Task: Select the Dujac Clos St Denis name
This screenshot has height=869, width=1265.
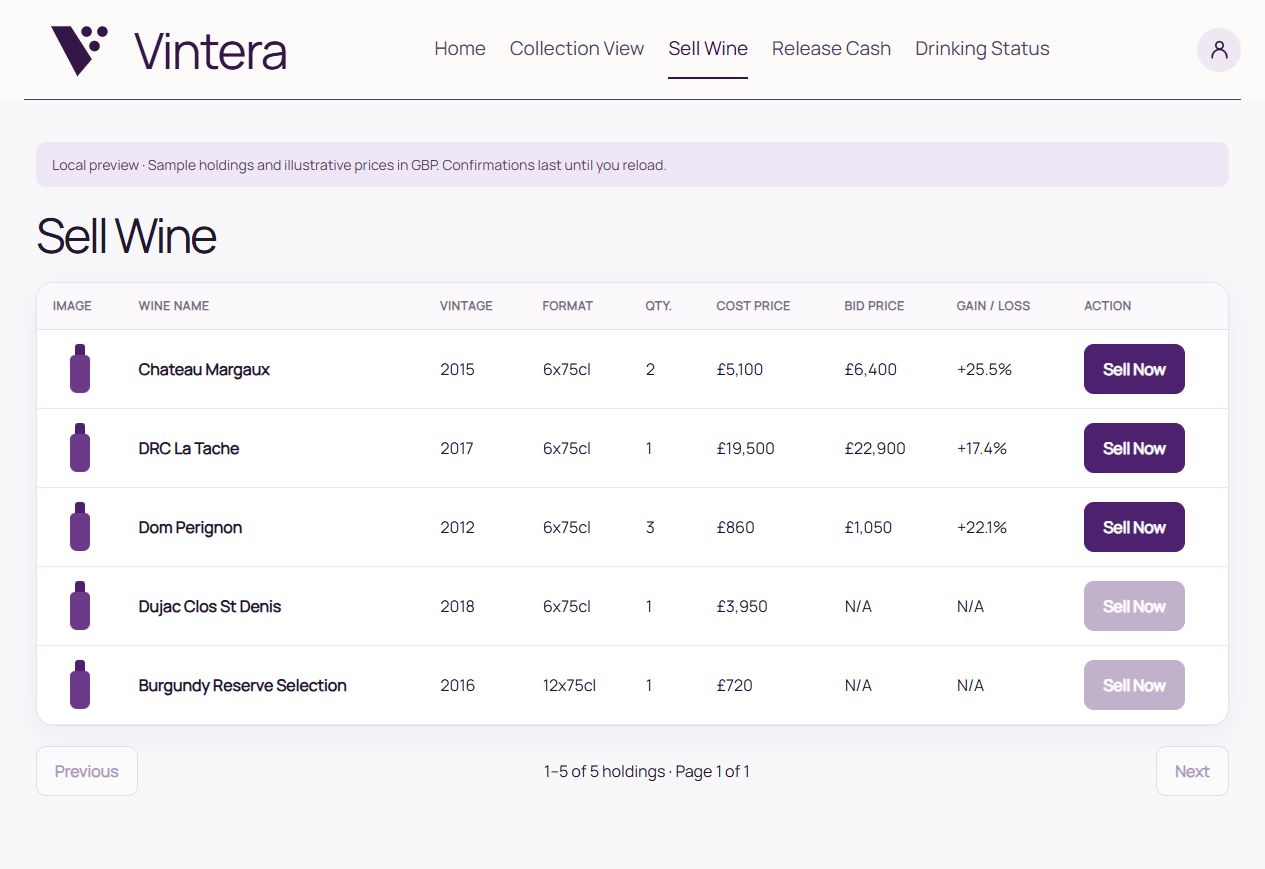Action: pos(210,606)
